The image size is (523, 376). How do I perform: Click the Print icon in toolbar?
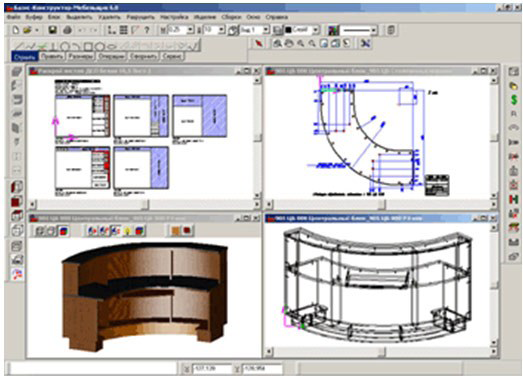pos(67,30)
